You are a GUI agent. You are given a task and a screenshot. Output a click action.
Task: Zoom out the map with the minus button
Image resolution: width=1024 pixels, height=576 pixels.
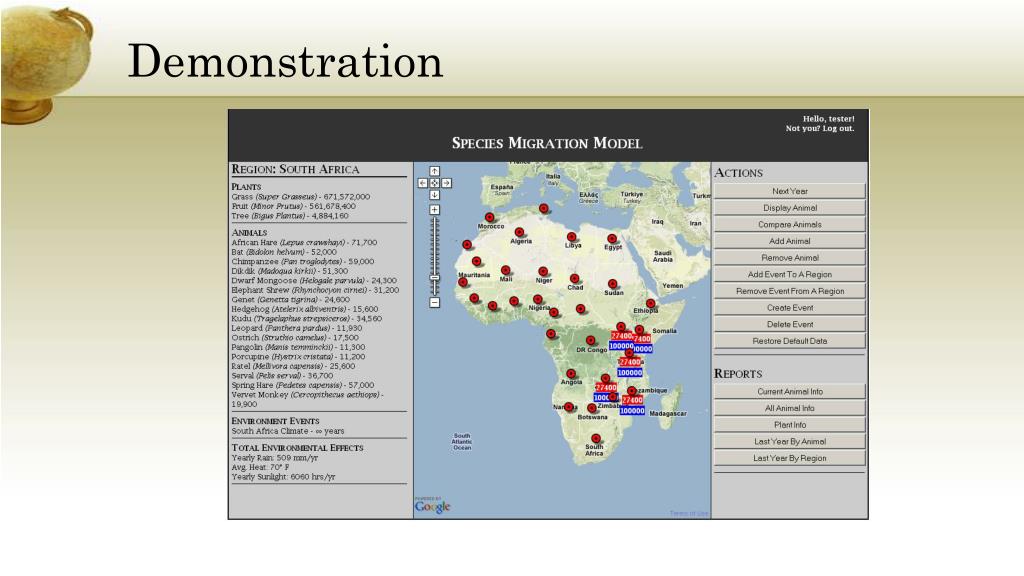pyautogui.click(x=434, y=302)
